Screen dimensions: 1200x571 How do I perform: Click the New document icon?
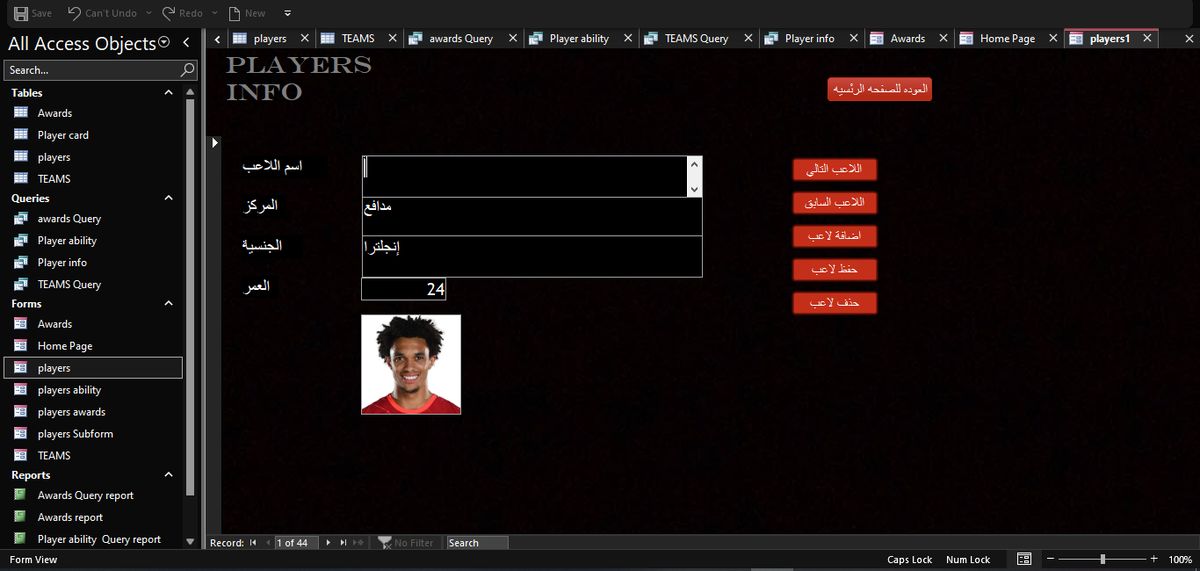[x=234, y=13]
